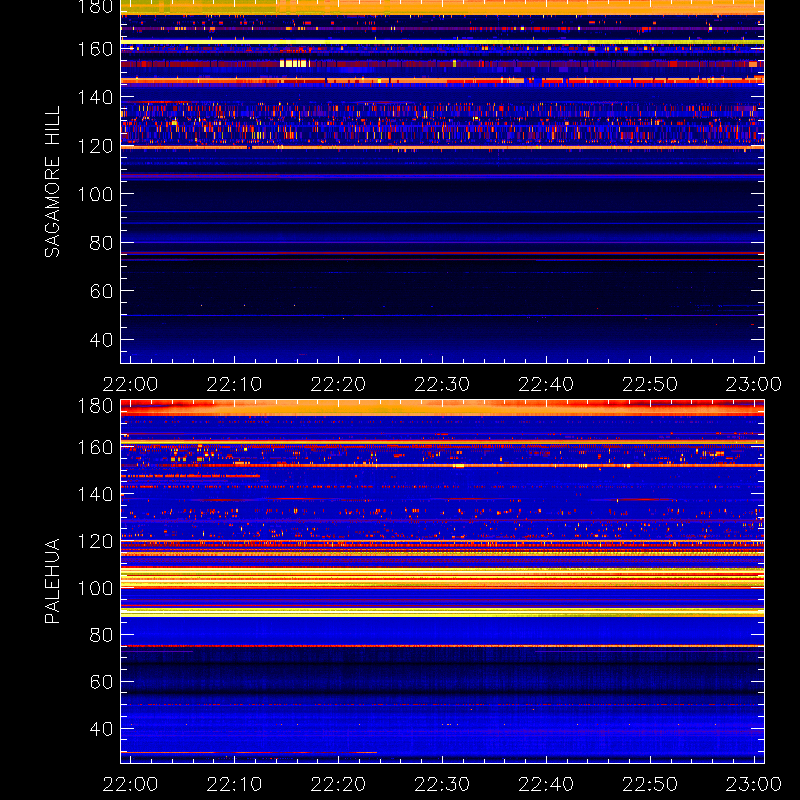
Task: Click 22:30 label under Palehua plot
Action: coord(442,784)
